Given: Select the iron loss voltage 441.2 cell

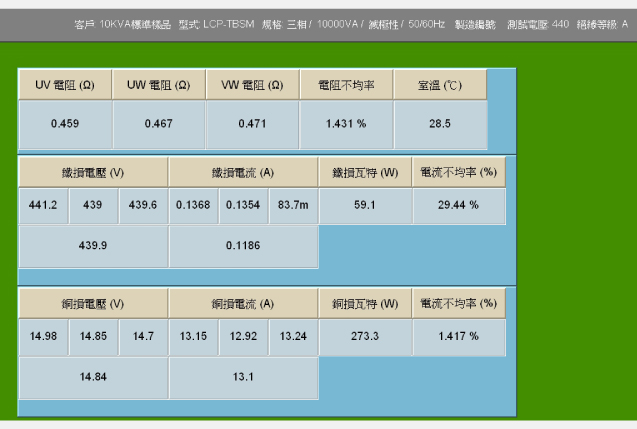Looking at the screenshot, I should coord(43,205).
